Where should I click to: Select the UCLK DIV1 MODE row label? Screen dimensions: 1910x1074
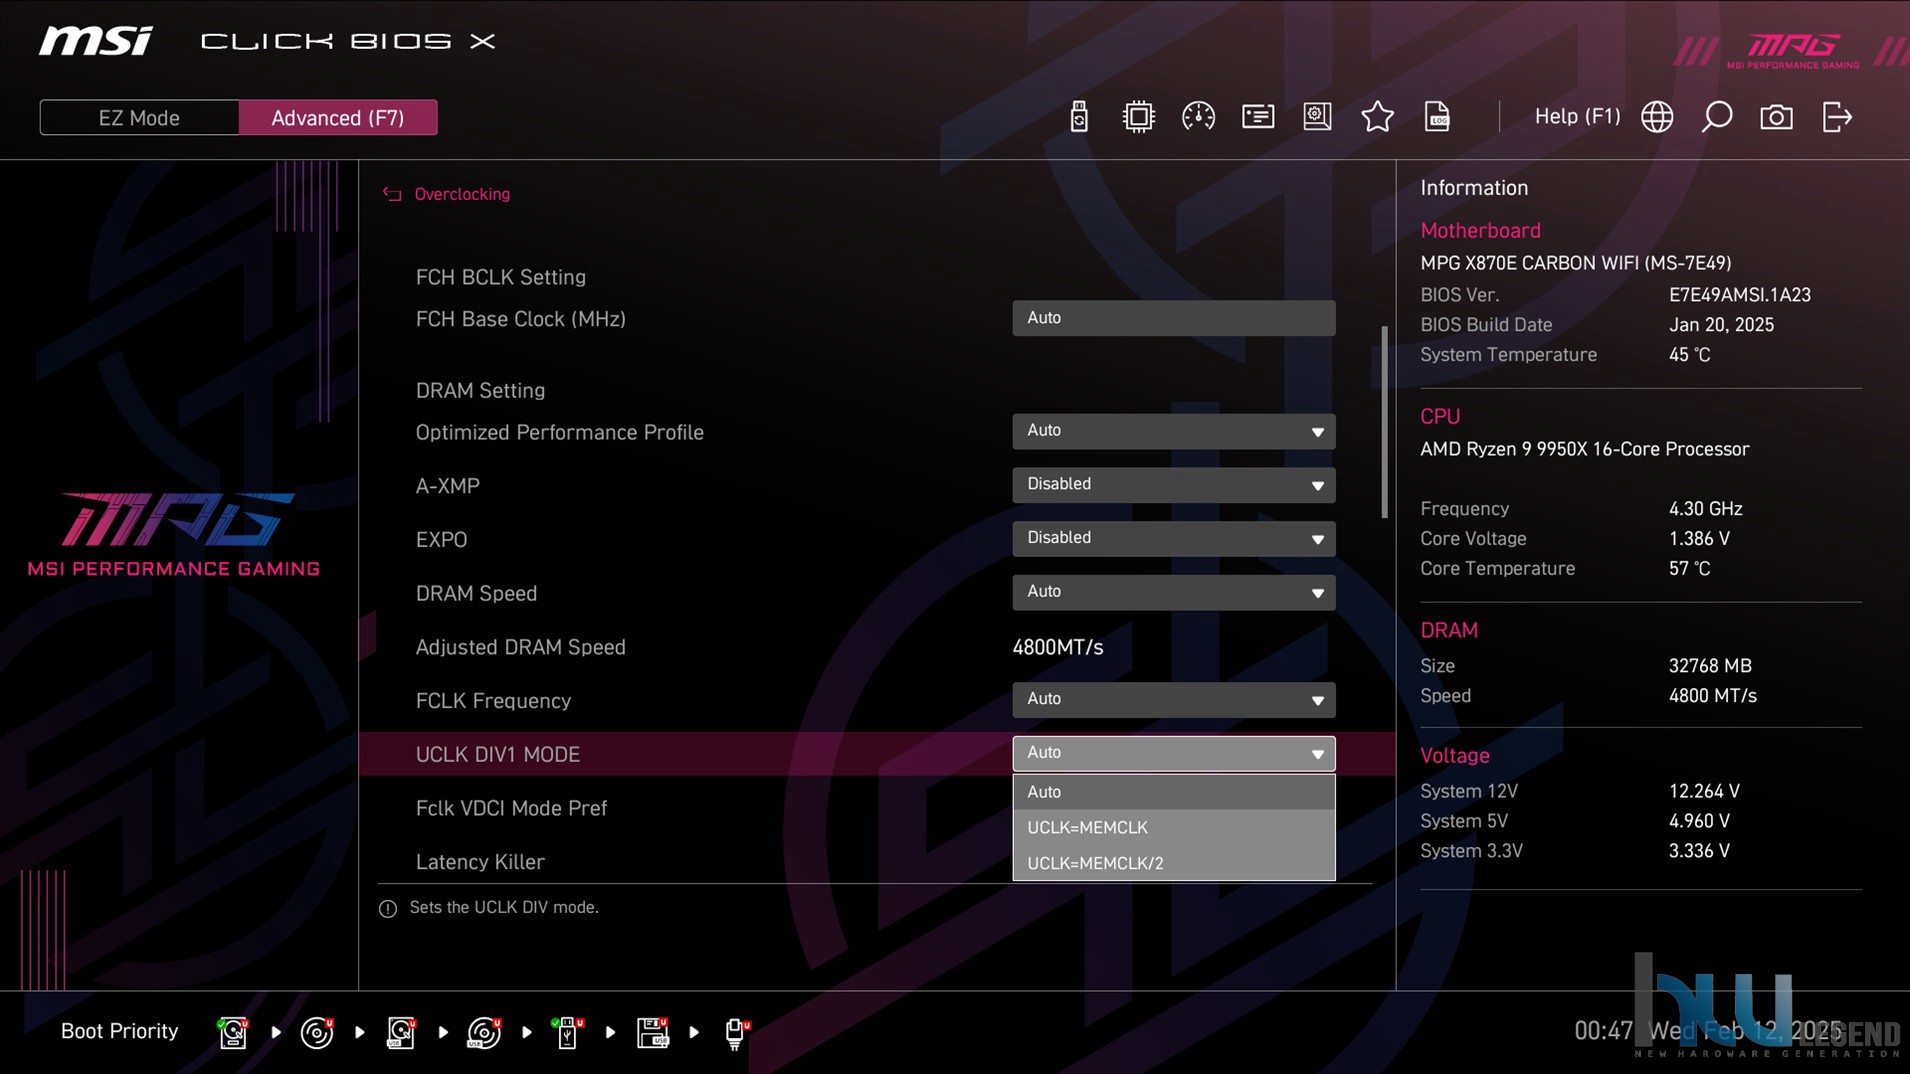(x=497, y=754)
